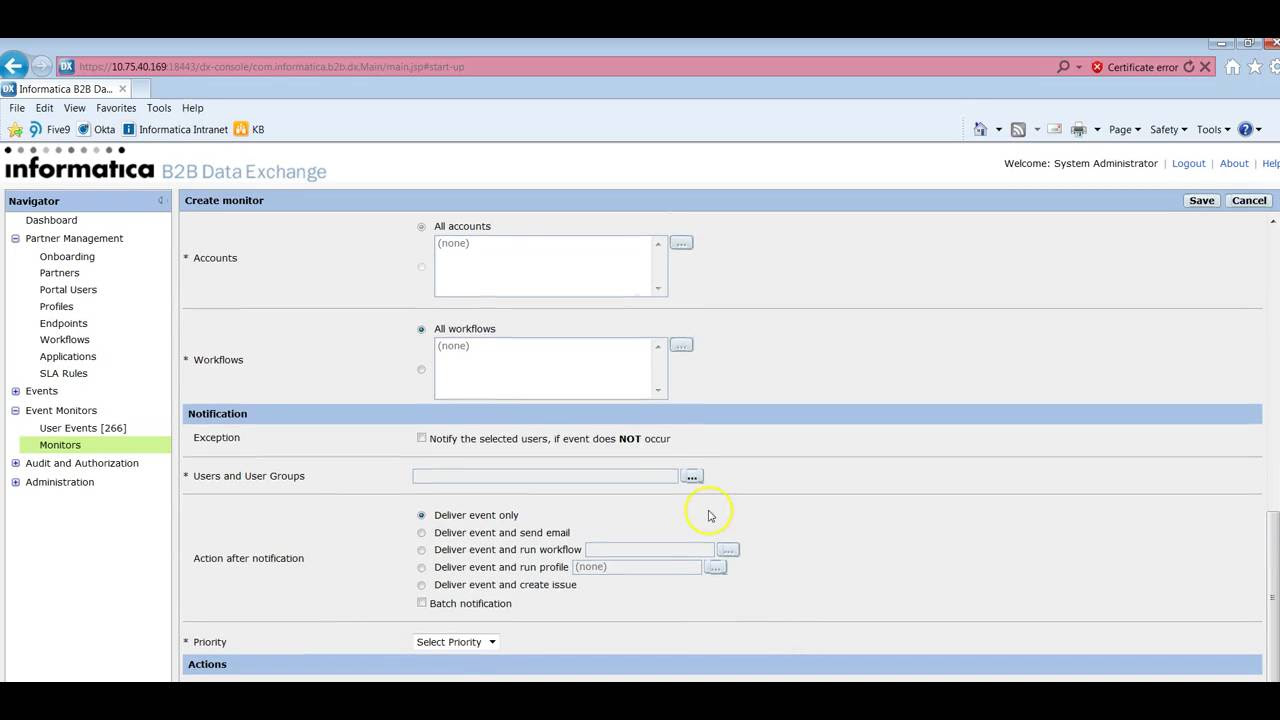Open Users and User Groups ... picker

[692, 476]
